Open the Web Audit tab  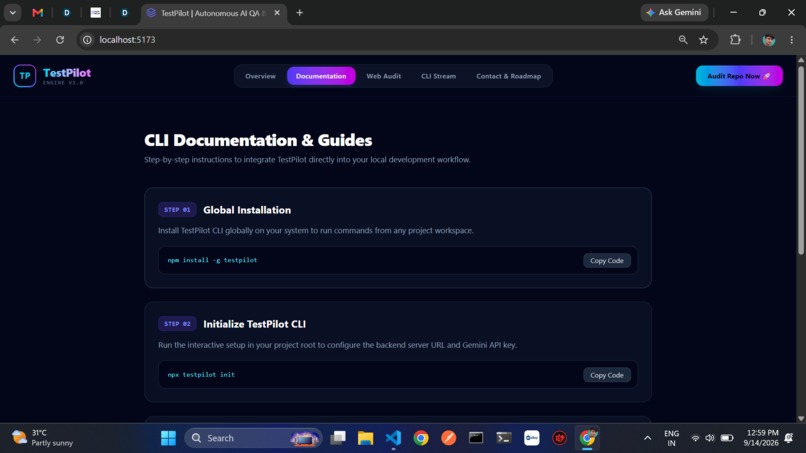[x=383, y=76]
